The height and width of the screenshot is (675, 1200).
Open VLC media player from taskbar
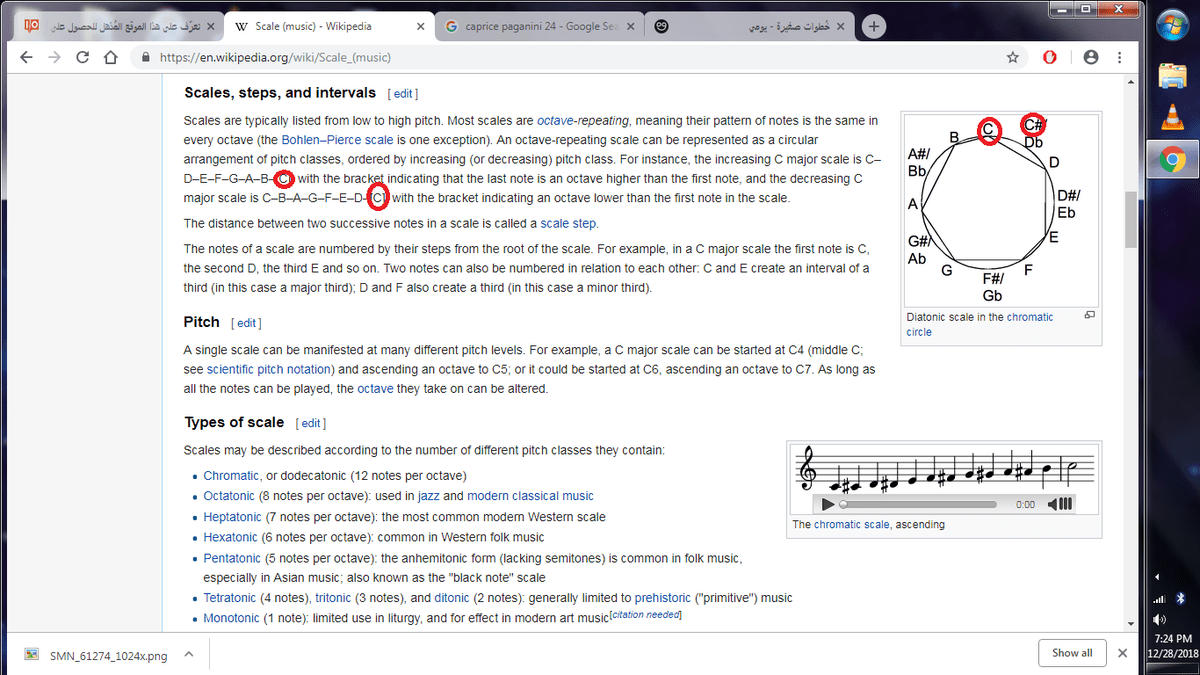[1172, 116]
